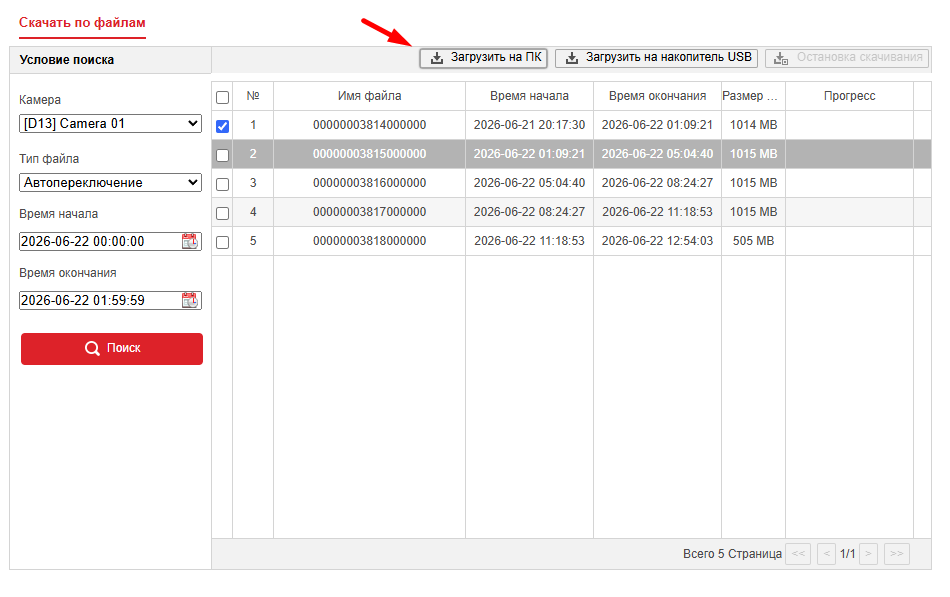The width and height of the screenshot is (950, 597).
Task: Click the Время начала column header in table
Action: pos(530,96)
